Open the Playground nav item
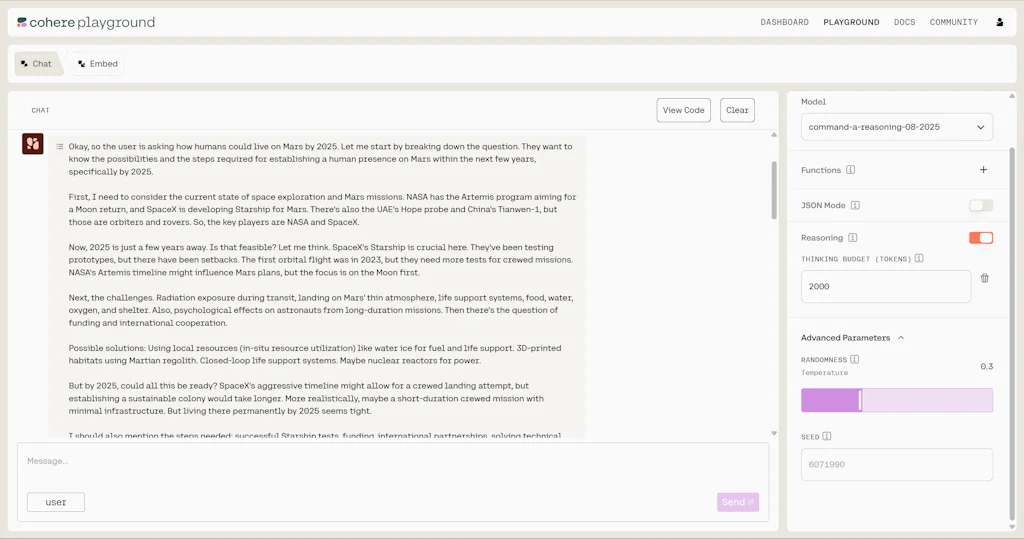 (851, 22)
